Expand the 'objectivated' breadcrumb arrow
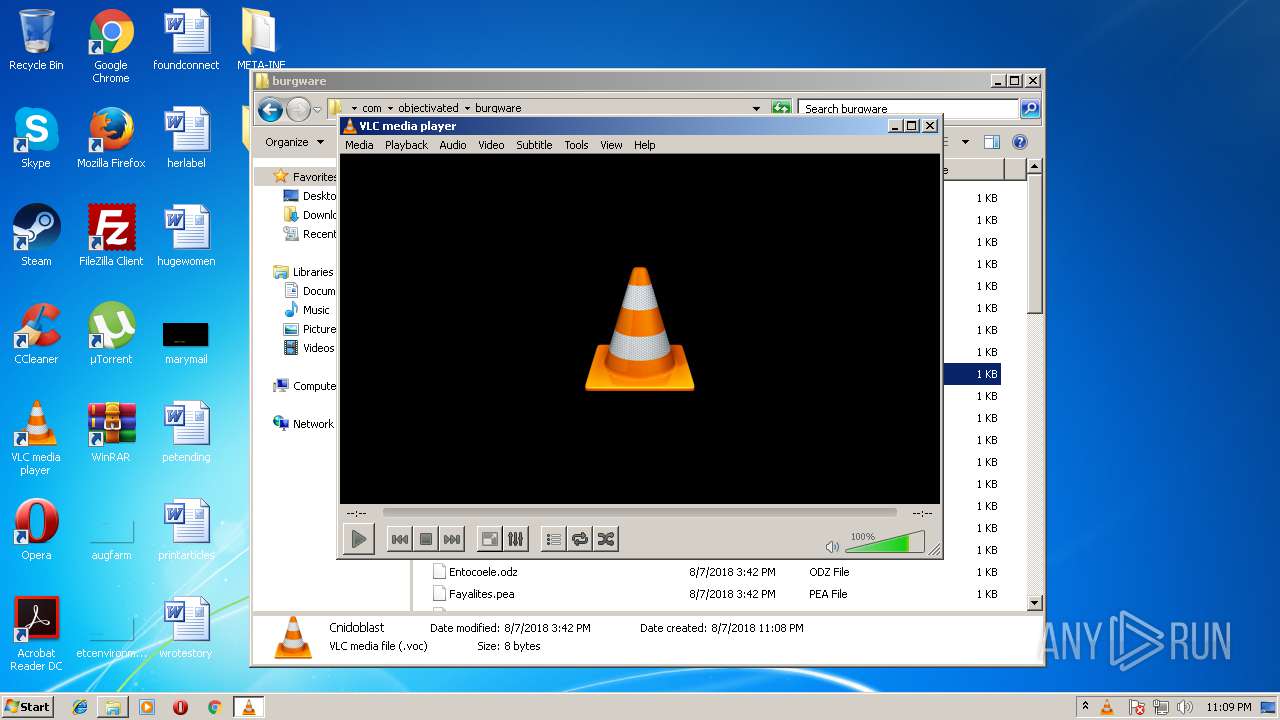Image resolution: width=1280 pixels, height=720 pixels. pos(467,108)
